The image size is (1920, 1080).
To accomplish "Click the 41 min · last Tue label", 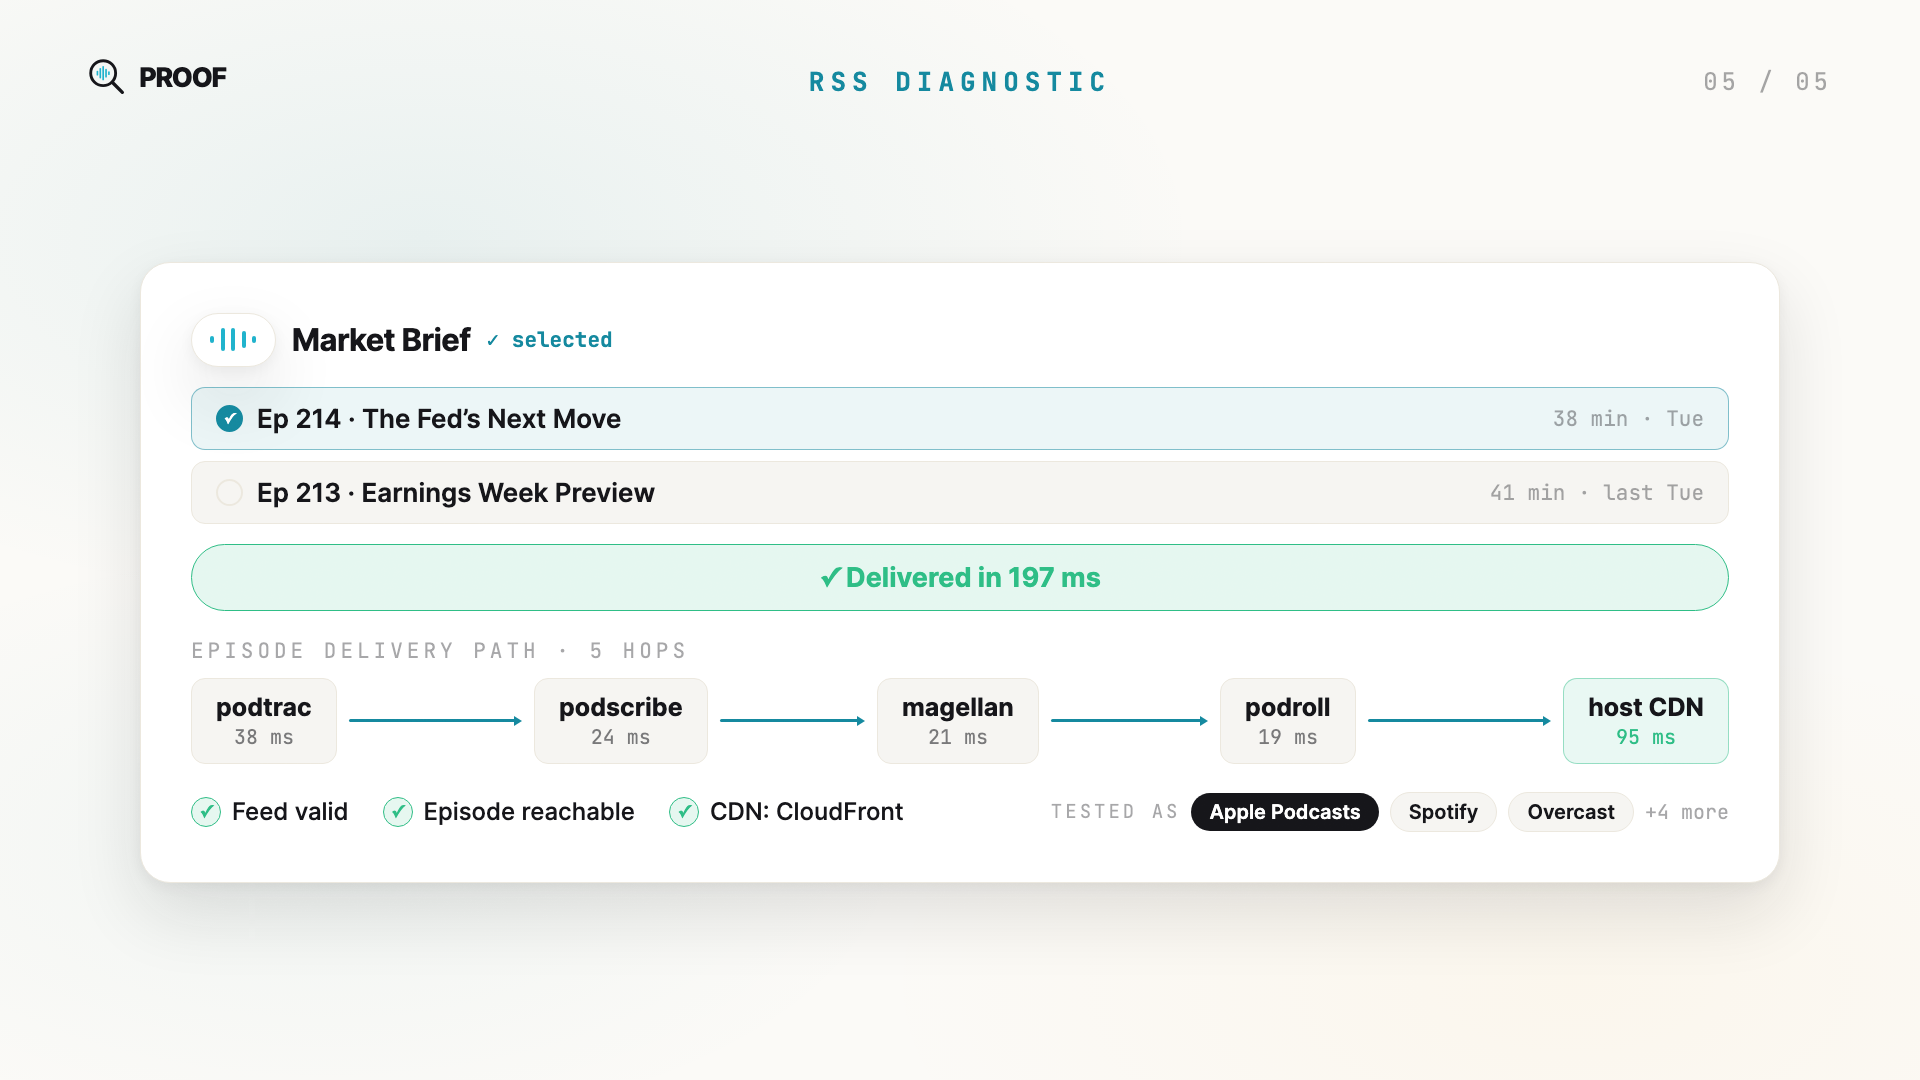I will tap(1597, 493).
